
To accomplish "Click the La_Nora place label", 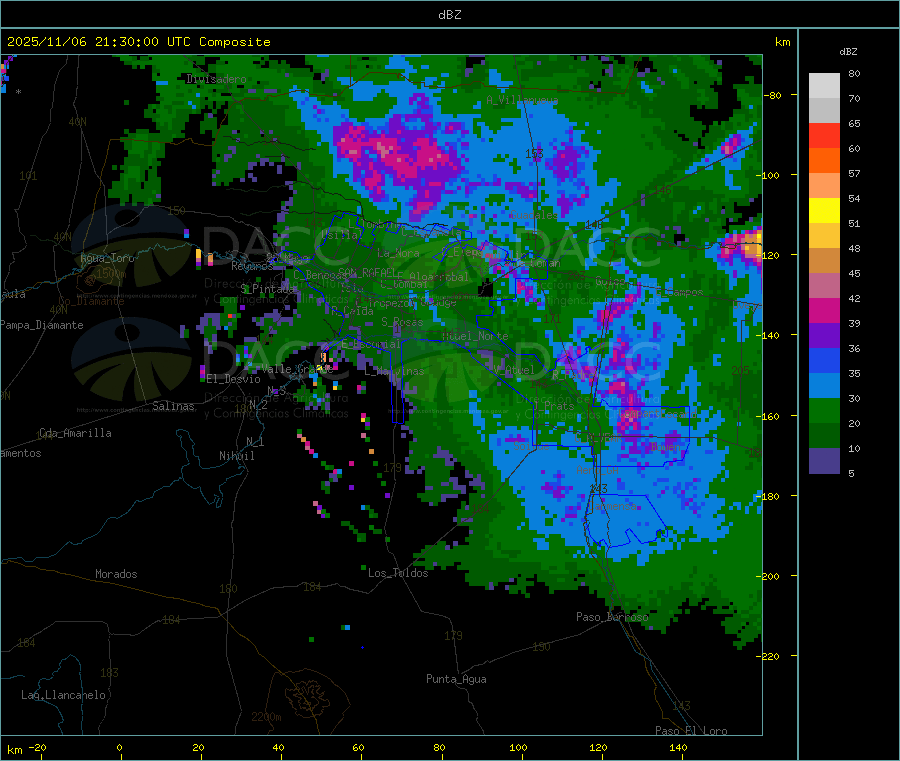I will tap(398, 253).
